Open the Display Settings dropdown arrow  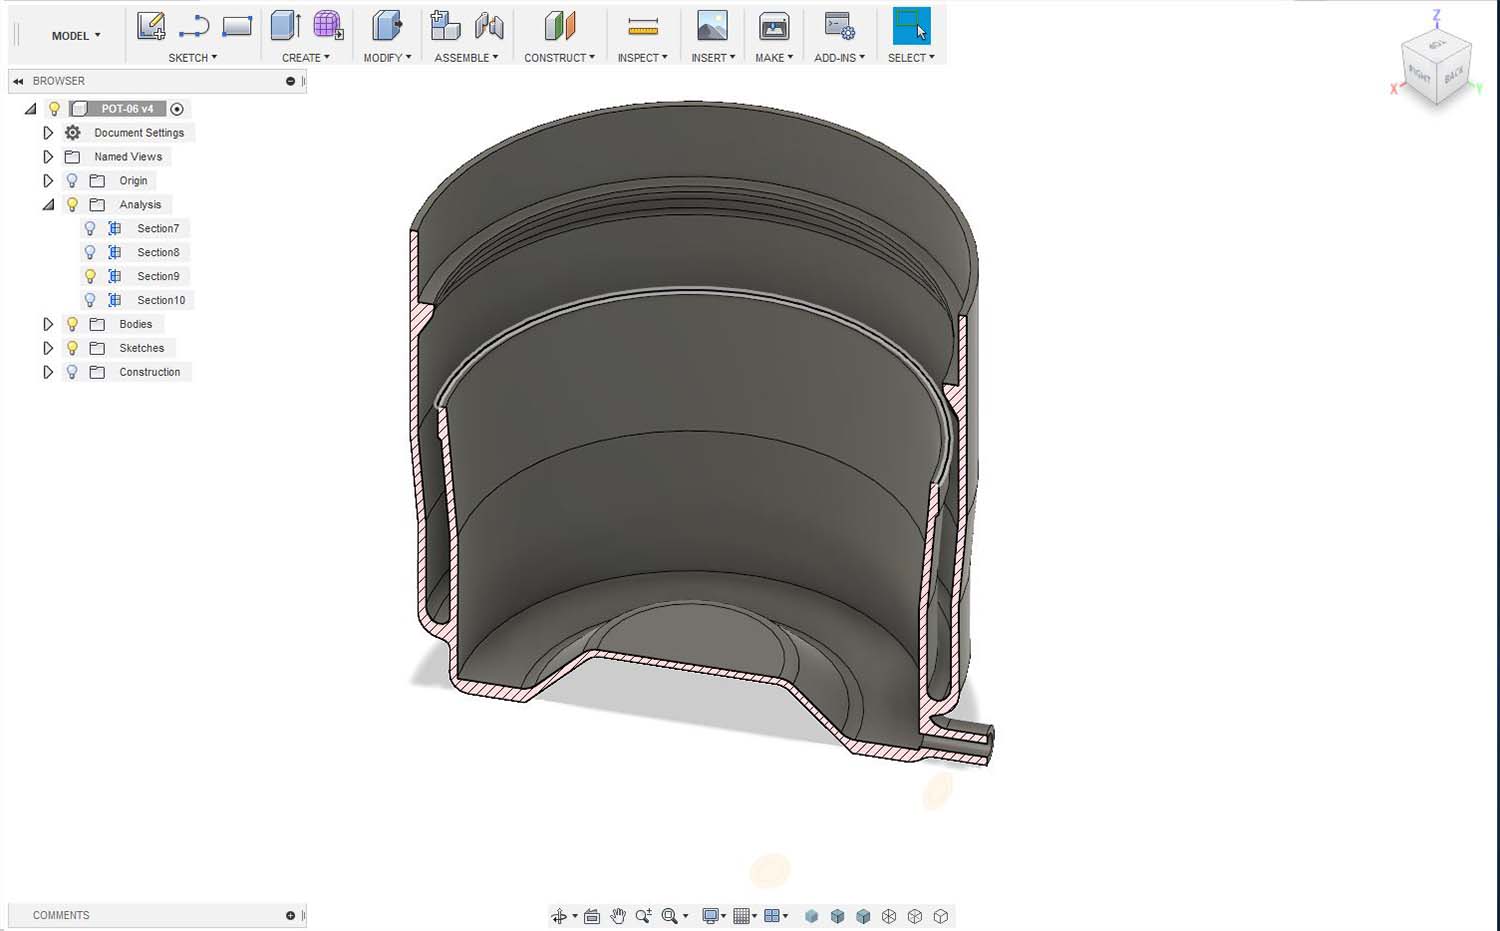723,917
